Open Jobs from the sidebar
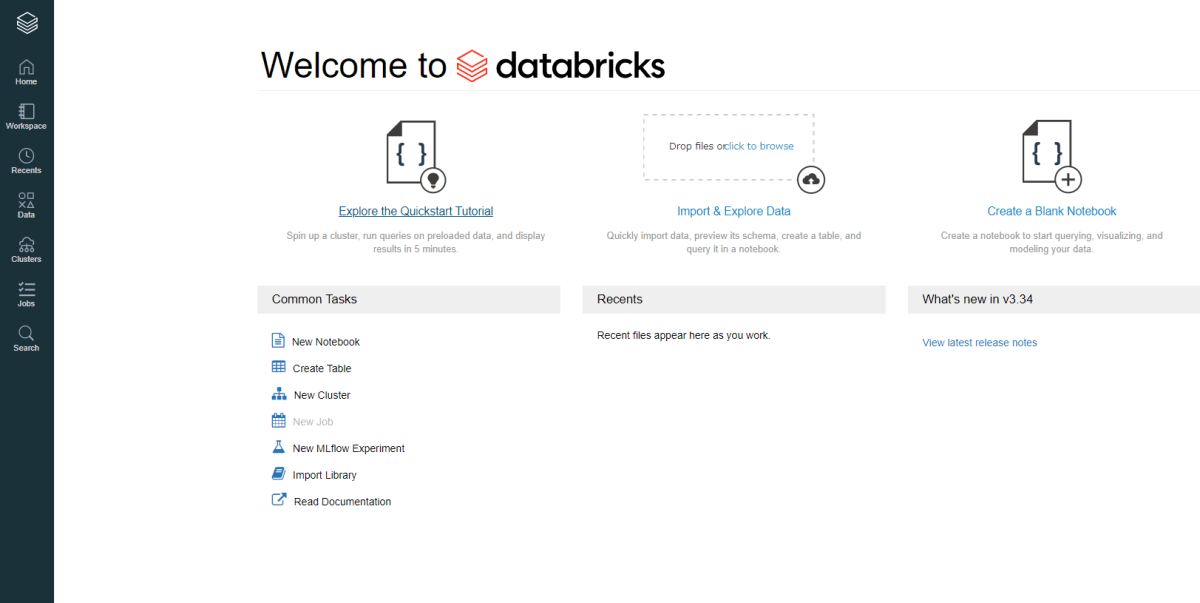 [x=26, y=294]
